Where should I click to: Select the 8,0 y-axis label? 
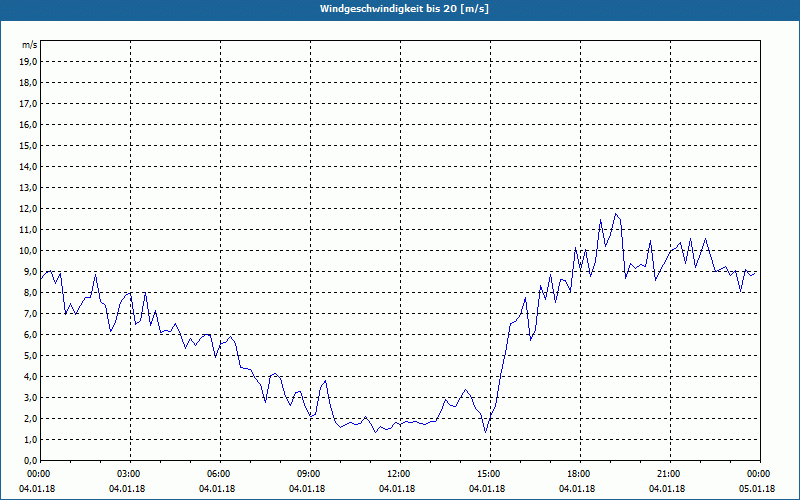pyautogui.click(x=30, y=292)
